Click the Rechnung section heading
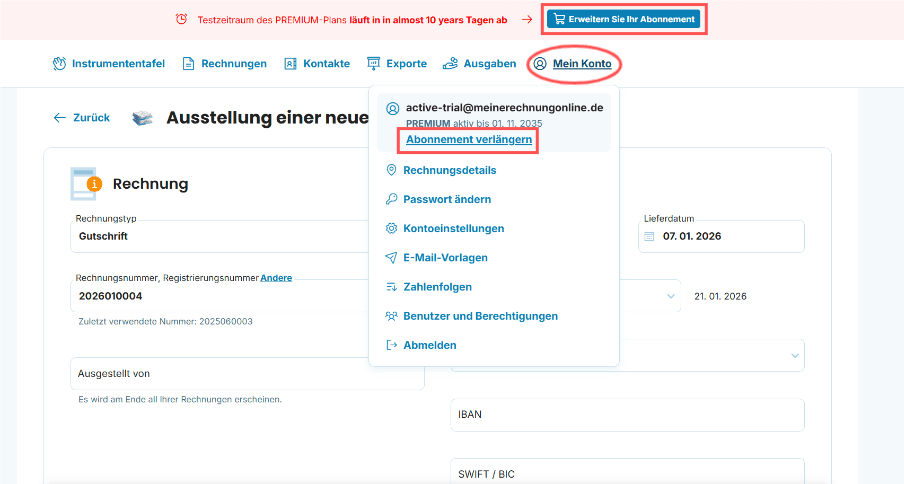 150,184
